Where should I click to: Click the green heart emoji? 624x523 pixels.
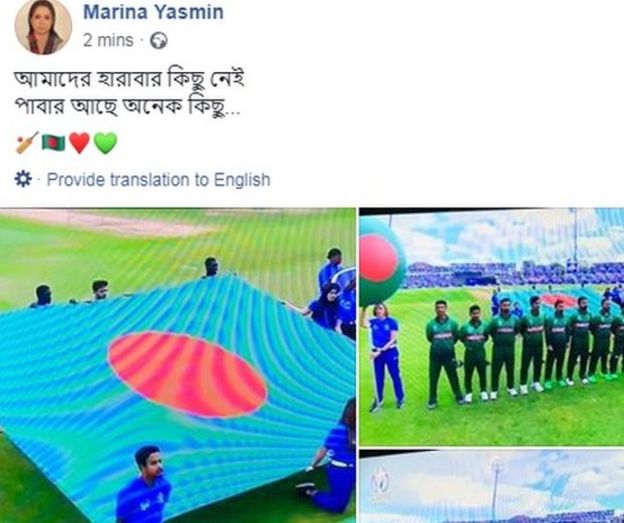click(x=105, y=143)
